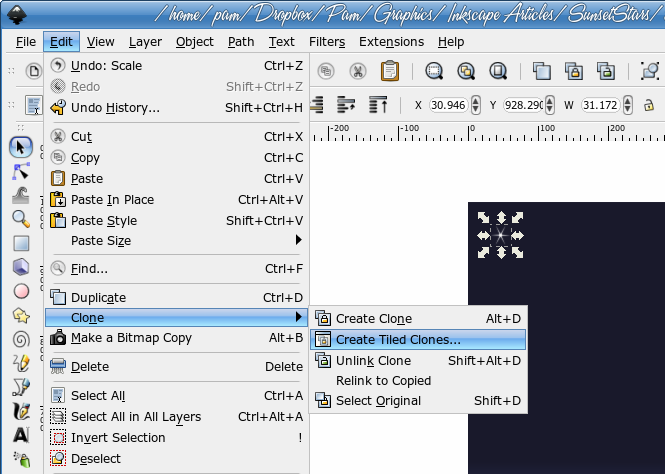Click the X coordinate spinner arrows

[x=475, y=105]
